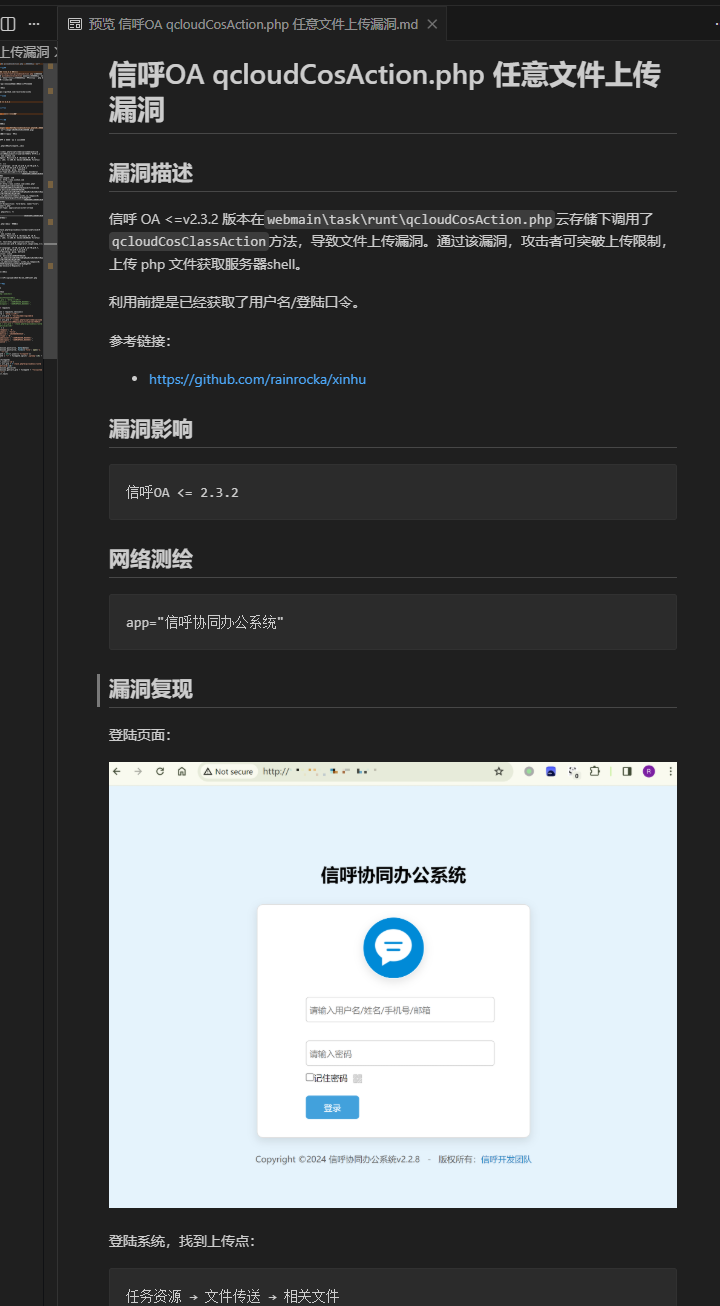Click the green circle extension icon in embedded browser

[529, 772]
